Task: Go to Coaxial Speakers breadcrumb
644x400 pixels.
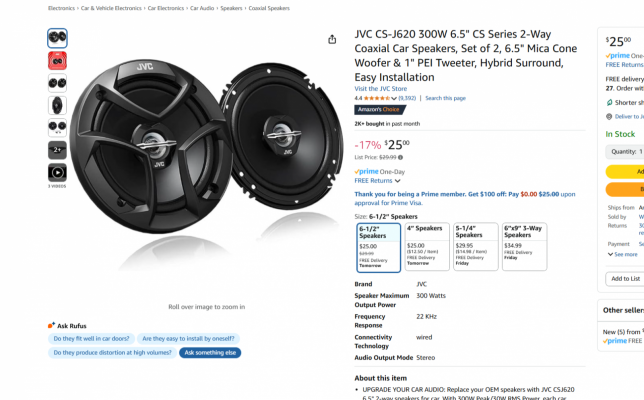Action: coord(268,8)
